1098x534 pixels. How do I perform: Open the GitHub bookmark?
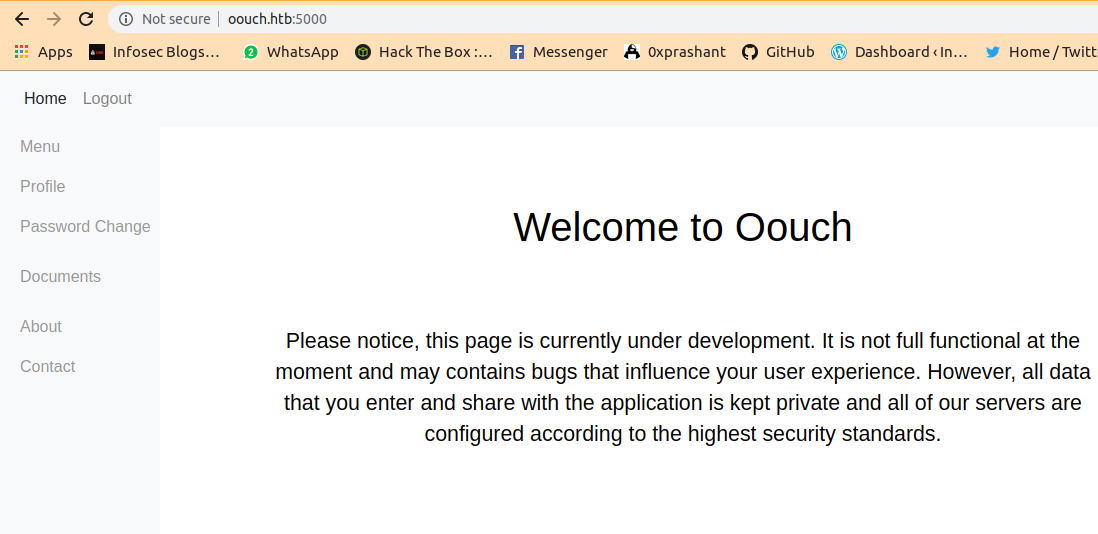pos(778,52)
